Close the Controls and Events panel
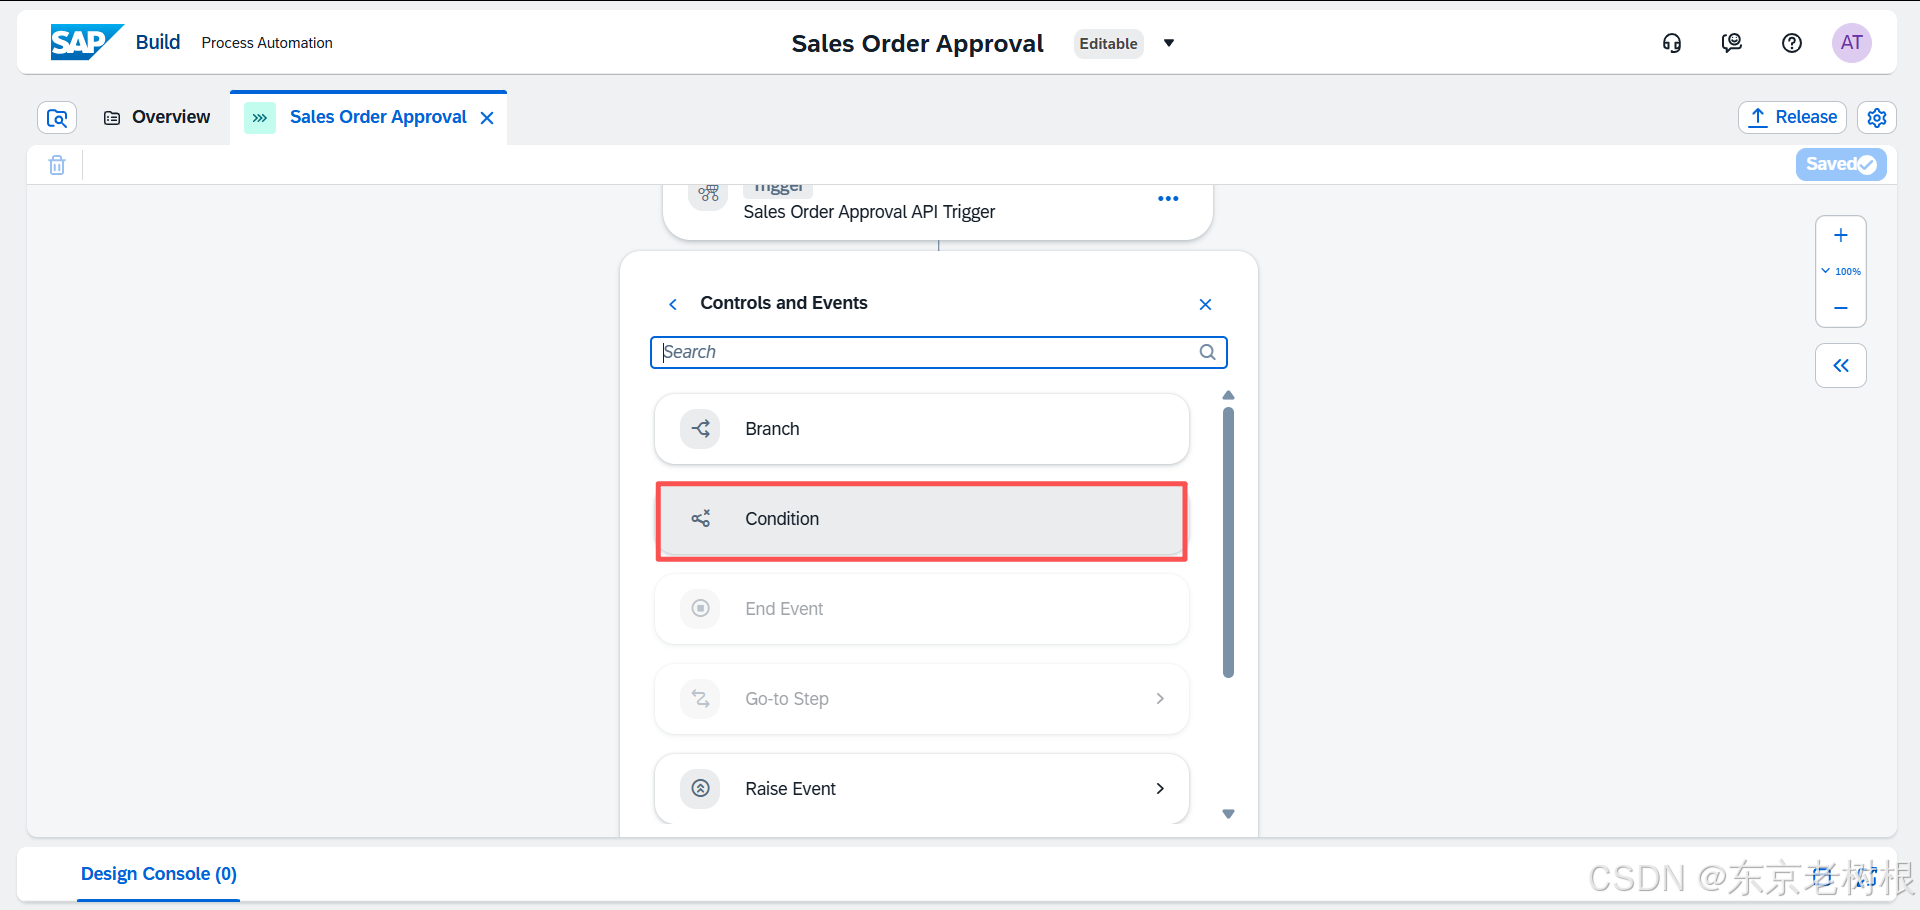Viewport: 1920px width, 910px height. tap(1205, 304)
